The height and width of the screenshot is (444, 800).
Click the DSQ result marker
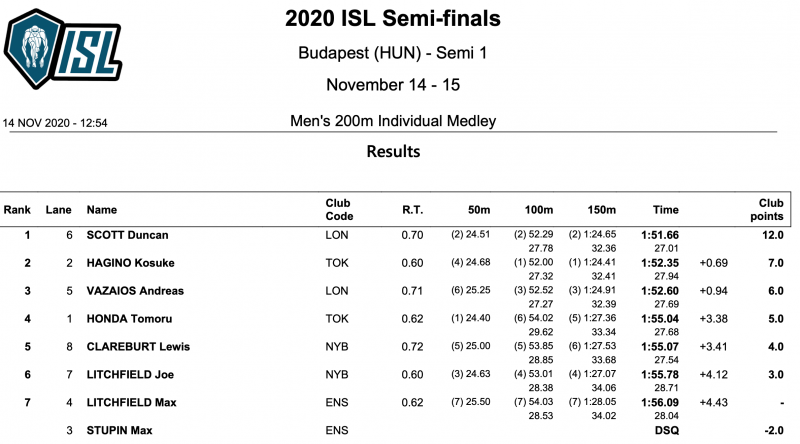click(x=667, y=431)
